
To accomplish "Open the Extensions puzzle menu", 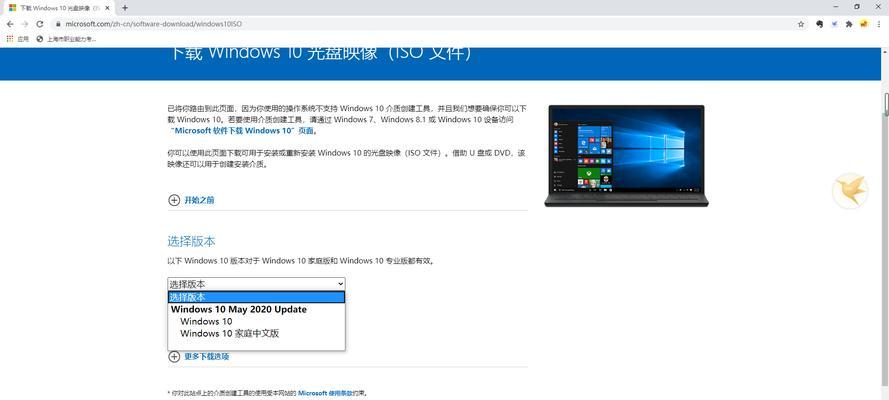I will (849, 24).
